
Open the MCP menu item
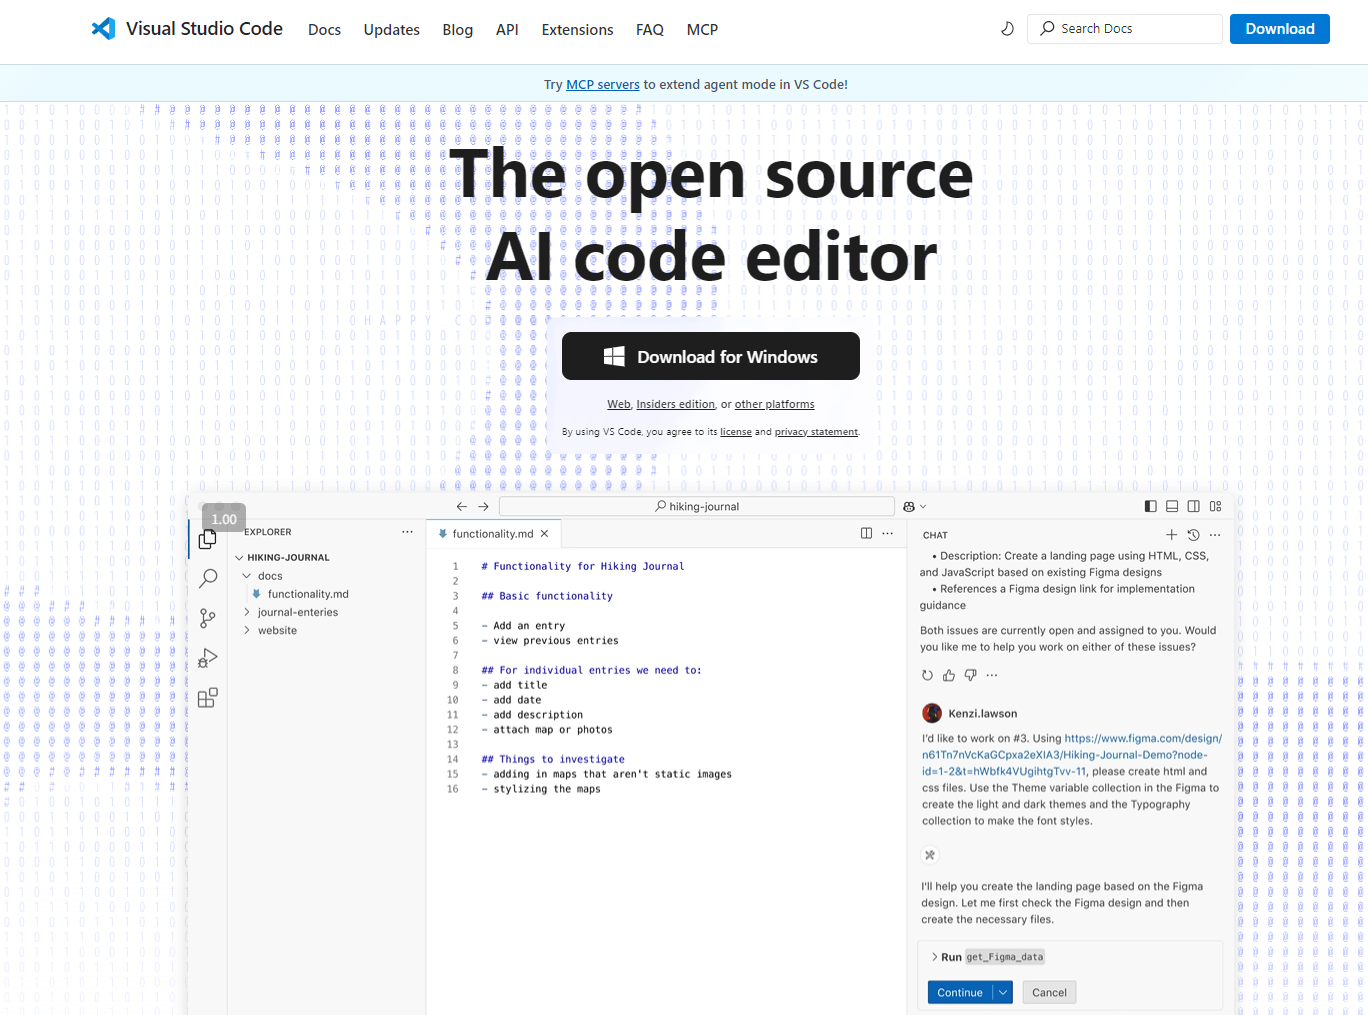pos(702,30)
